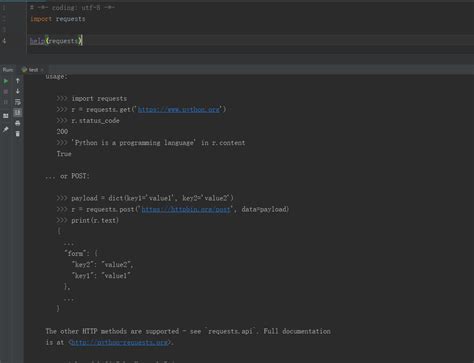Pin the Run tab with pin icon
The image size is (474, 363).
6,129
